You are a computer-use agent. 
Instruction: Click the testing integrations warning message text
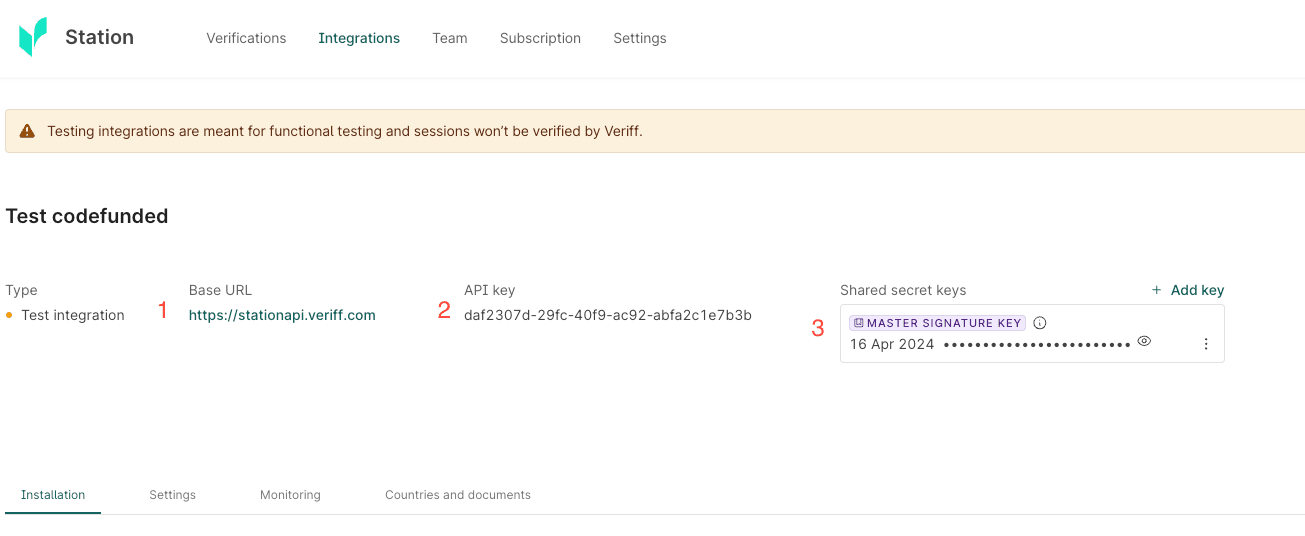pyautogui.click(x=345, y=131)
